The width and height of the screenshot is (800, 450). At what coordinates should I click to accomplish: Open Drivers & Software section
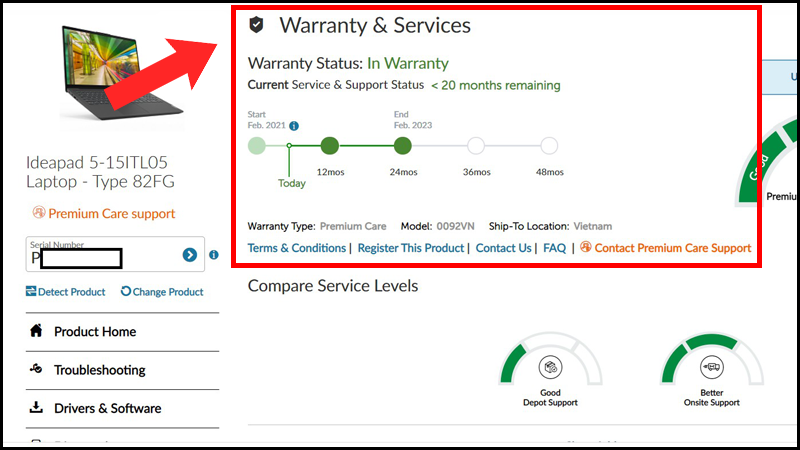coord(107,408)
